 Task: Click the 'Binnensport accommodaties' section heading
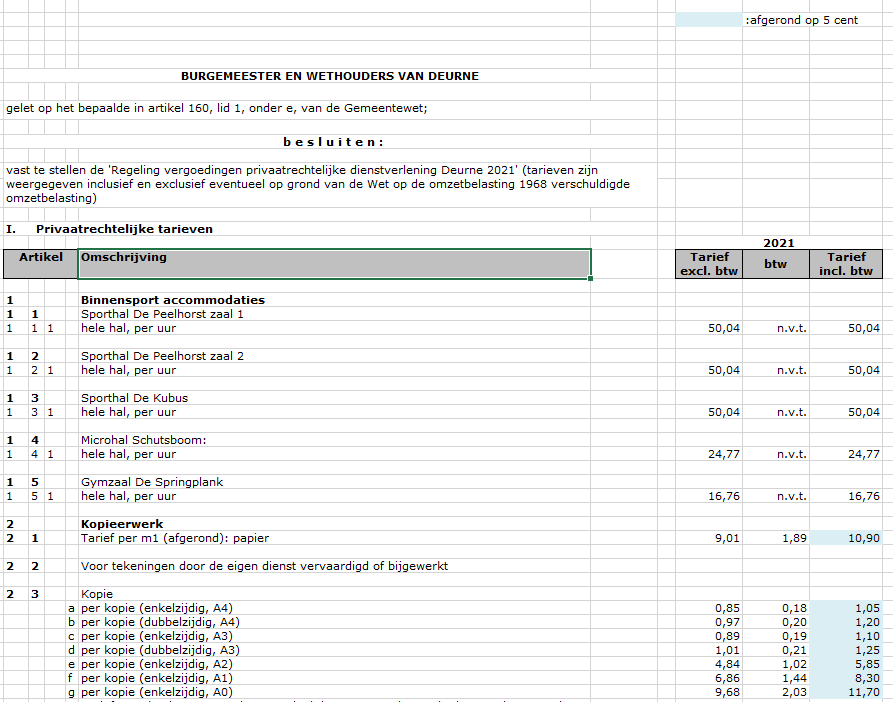coord(172,300)
